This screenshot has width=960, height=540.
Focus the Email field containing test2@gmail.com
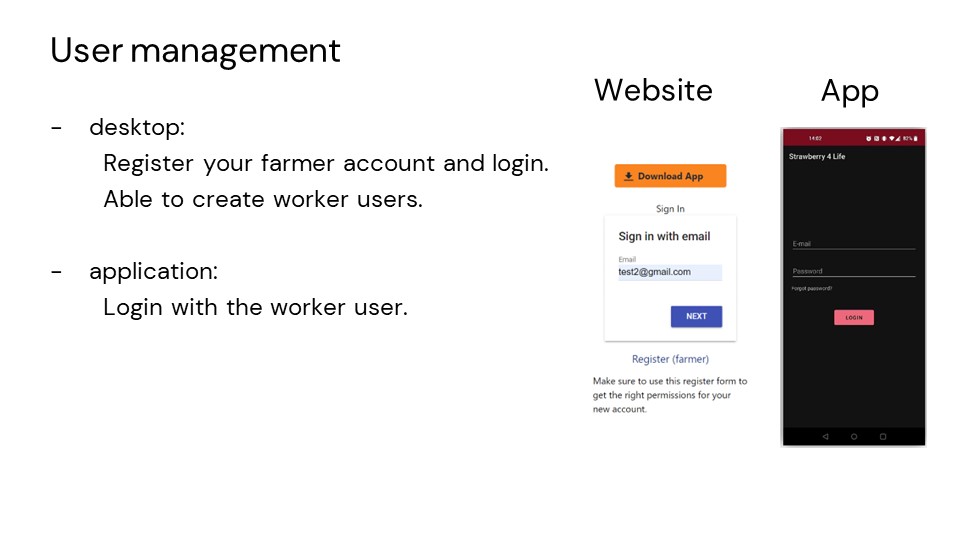pos(669,272)
